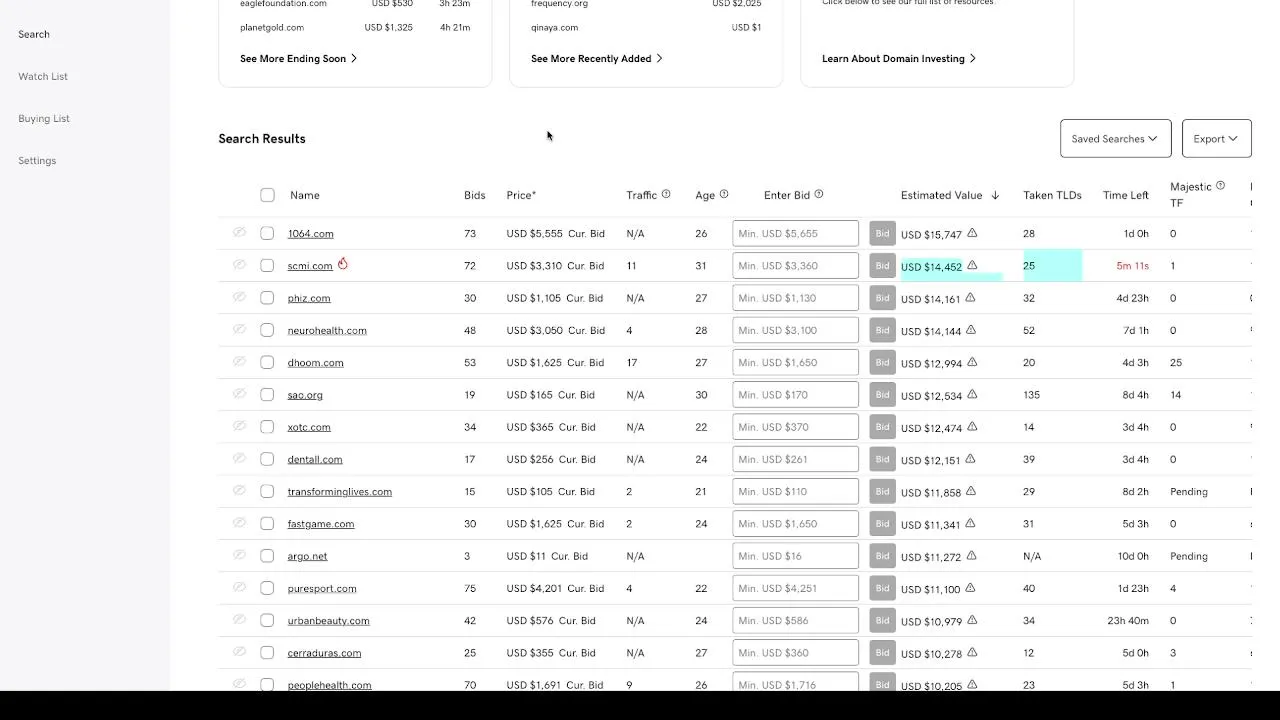1280x720 pixels.
Task: Hide the 1064.com row with eye icon
Action: coord(240,233)
